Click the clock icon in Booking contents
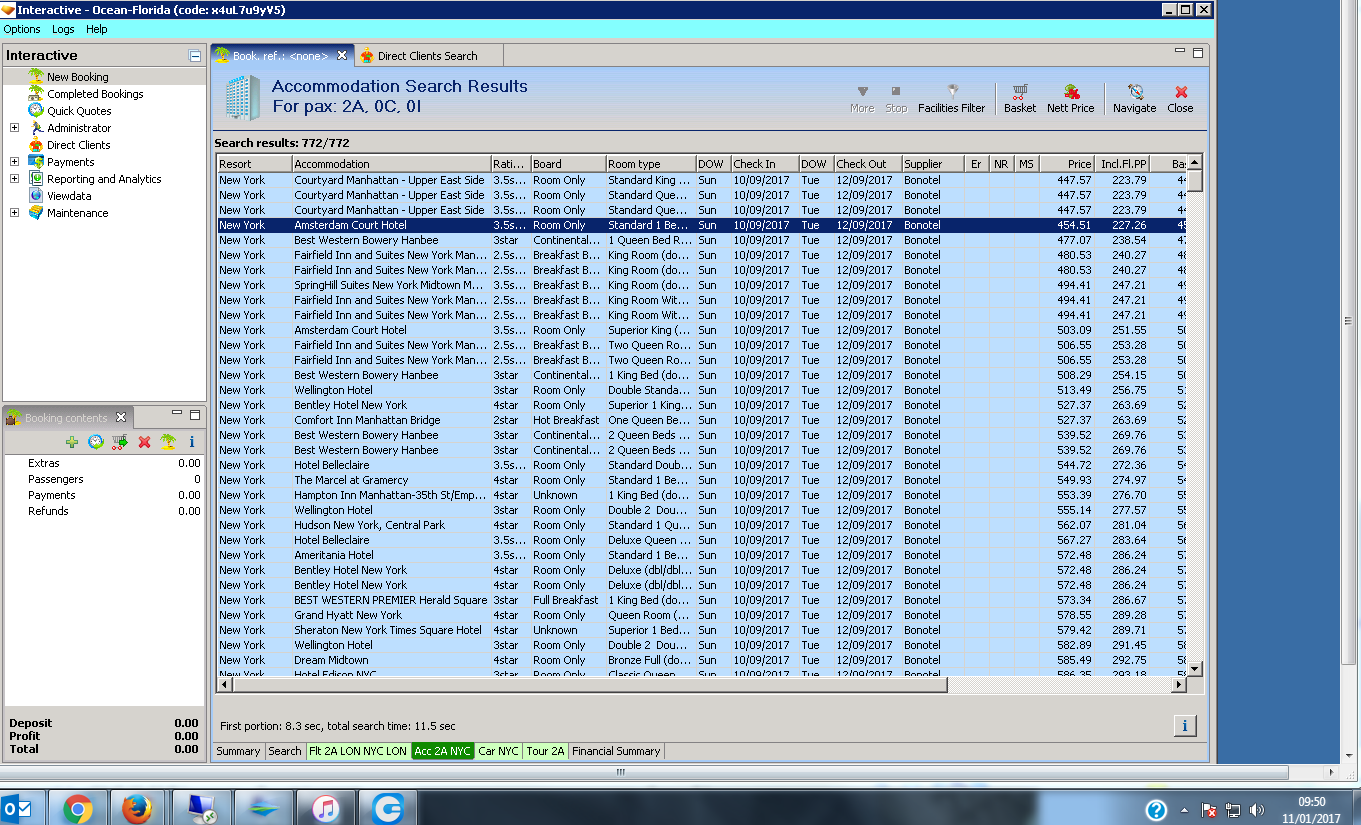Viewport: 1361px width, 825px height. (96, 442)
